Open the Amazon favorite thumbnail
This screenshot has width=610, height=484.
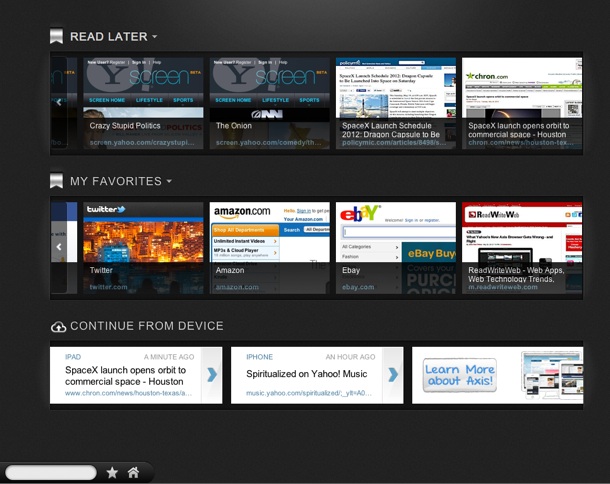pos(270,247)
